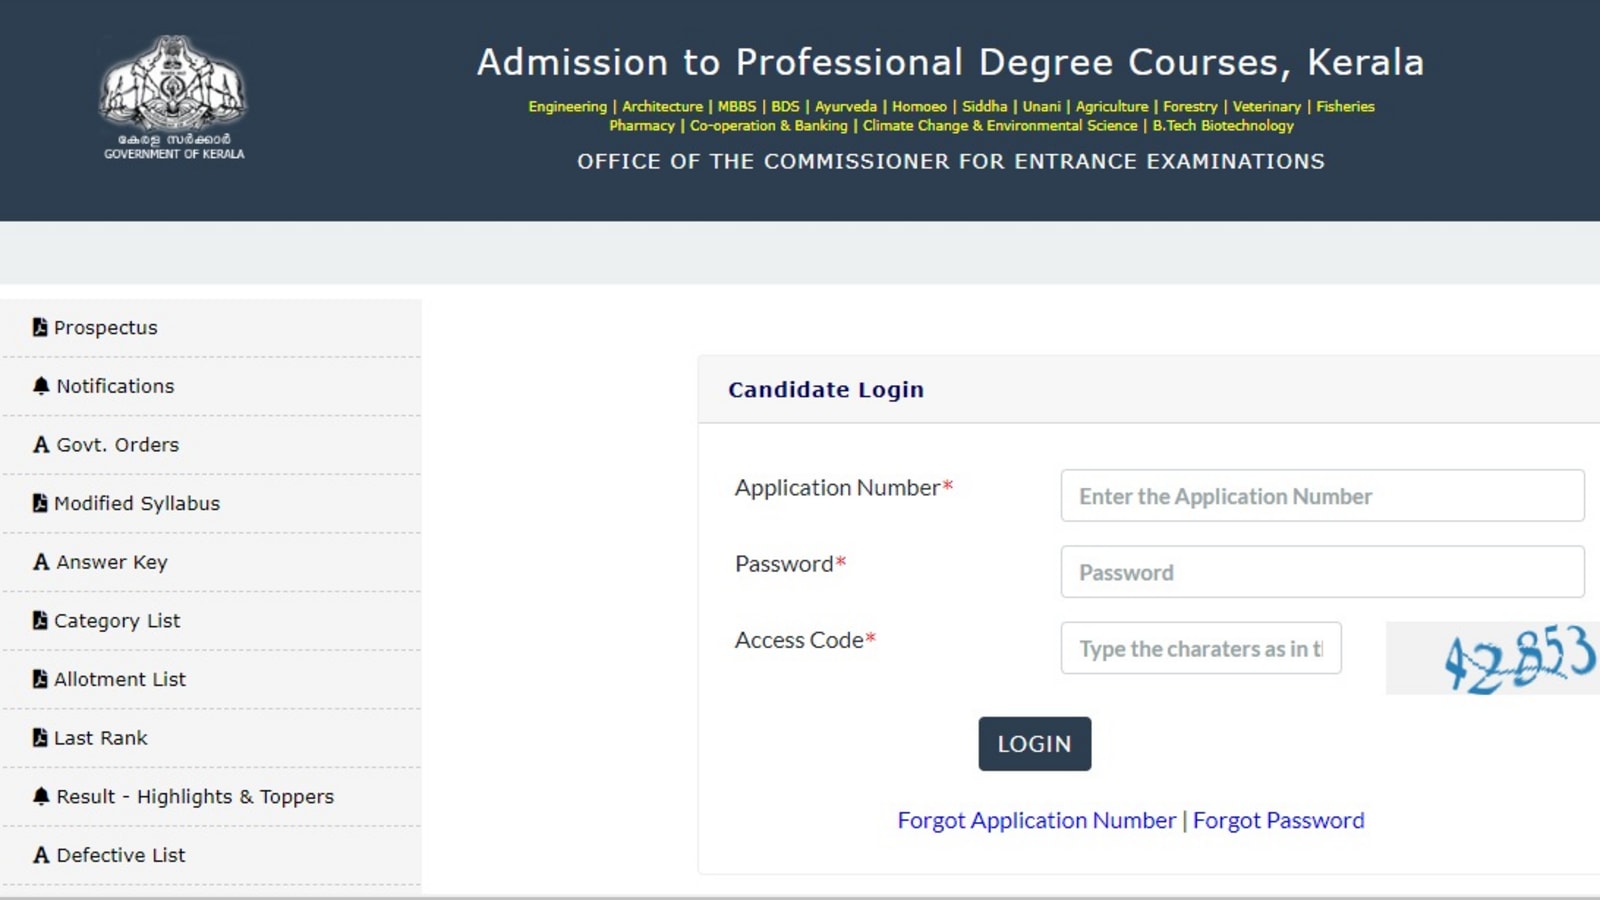Open the Forgot Application Number link
The width and height of the screenshot is (1600, 900).
pyautogui.click(x=1037, y=820)
